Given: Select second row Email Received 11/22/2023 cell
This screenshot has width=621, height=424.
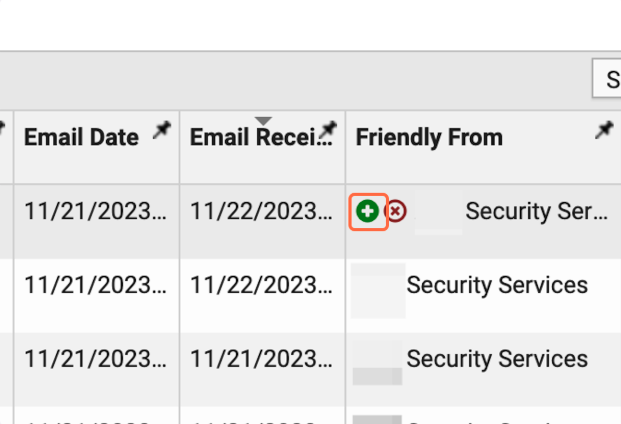Looking at the screenshot, I should (261, 286).
